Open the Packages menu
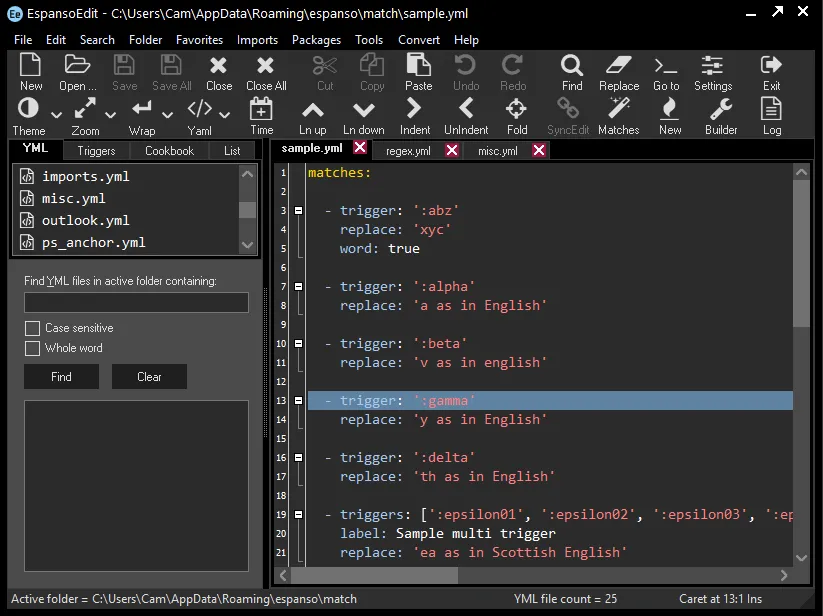The height and width of the screenshot is (616, 823). (316, 40)
